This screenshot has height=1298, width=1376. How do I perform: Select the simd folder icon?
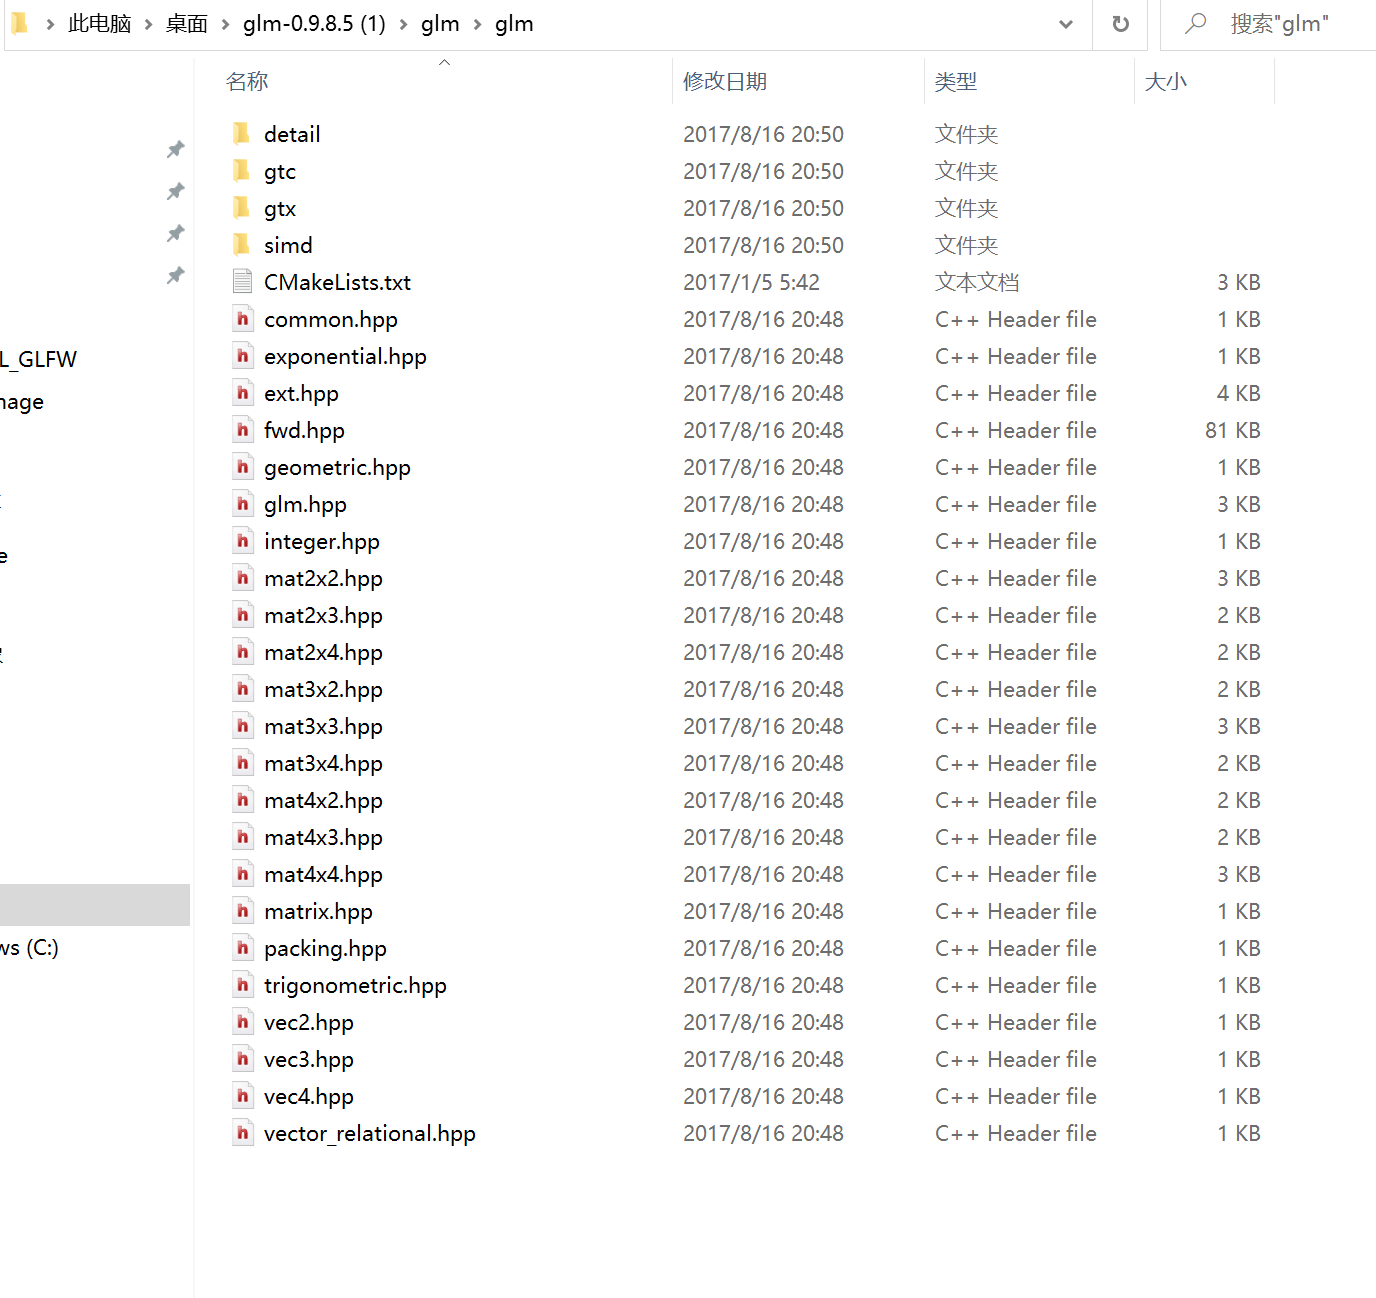click(x=241, y=245)
